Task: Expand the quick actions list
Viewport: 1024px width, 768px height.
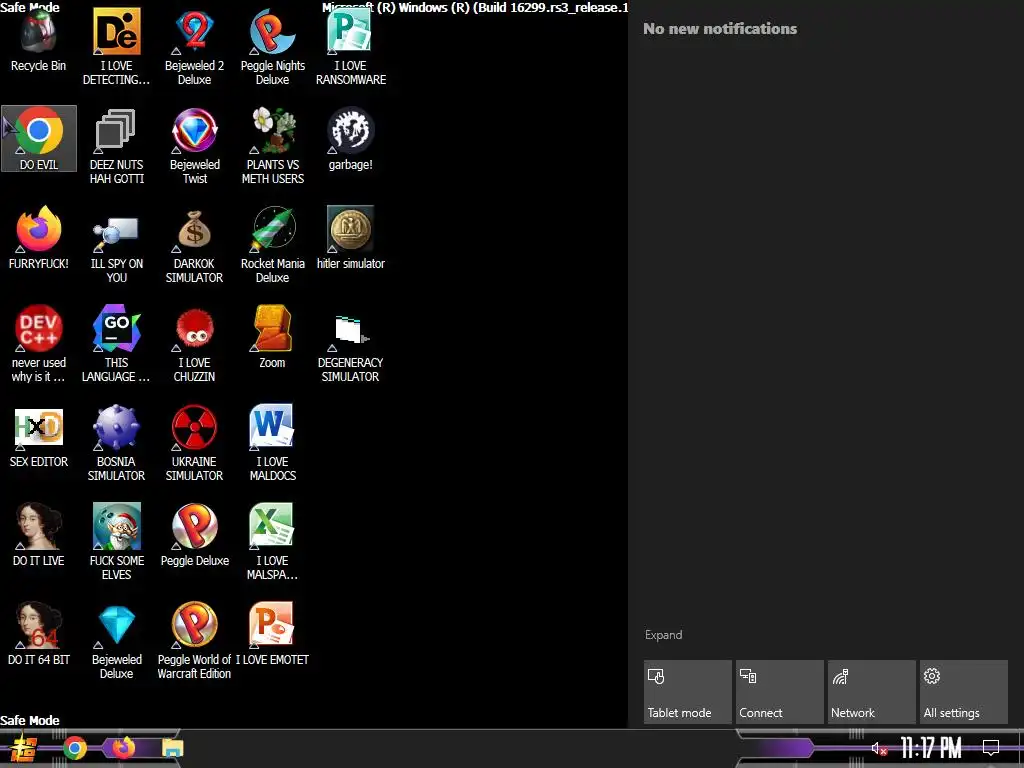Action: tap(664, 635)
